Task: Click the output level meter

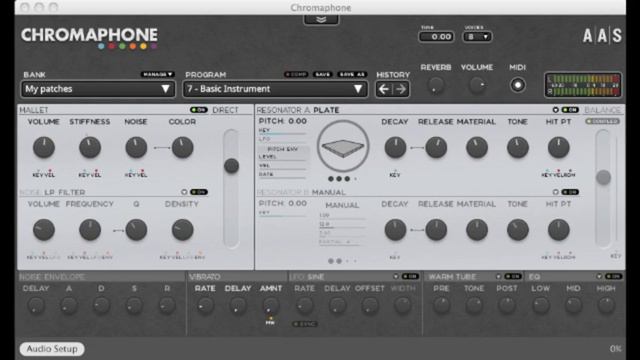Action: click(x=583, y=85)
